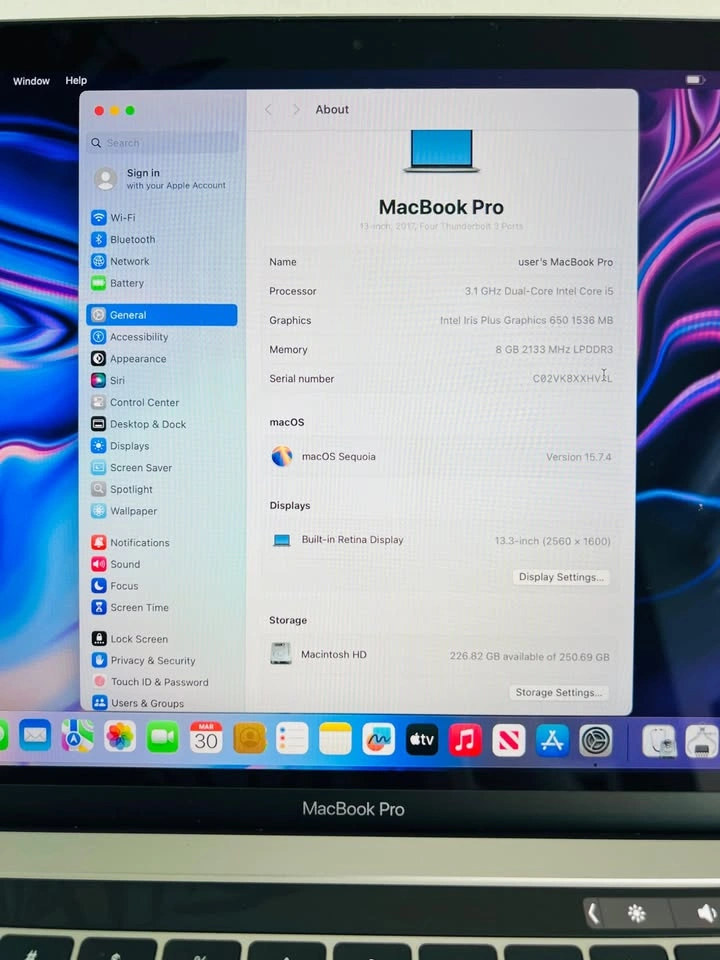Screen dimensions: 720x960
Task: Open the Help menu
Action: pyautogui.click(x=76, y=80)
